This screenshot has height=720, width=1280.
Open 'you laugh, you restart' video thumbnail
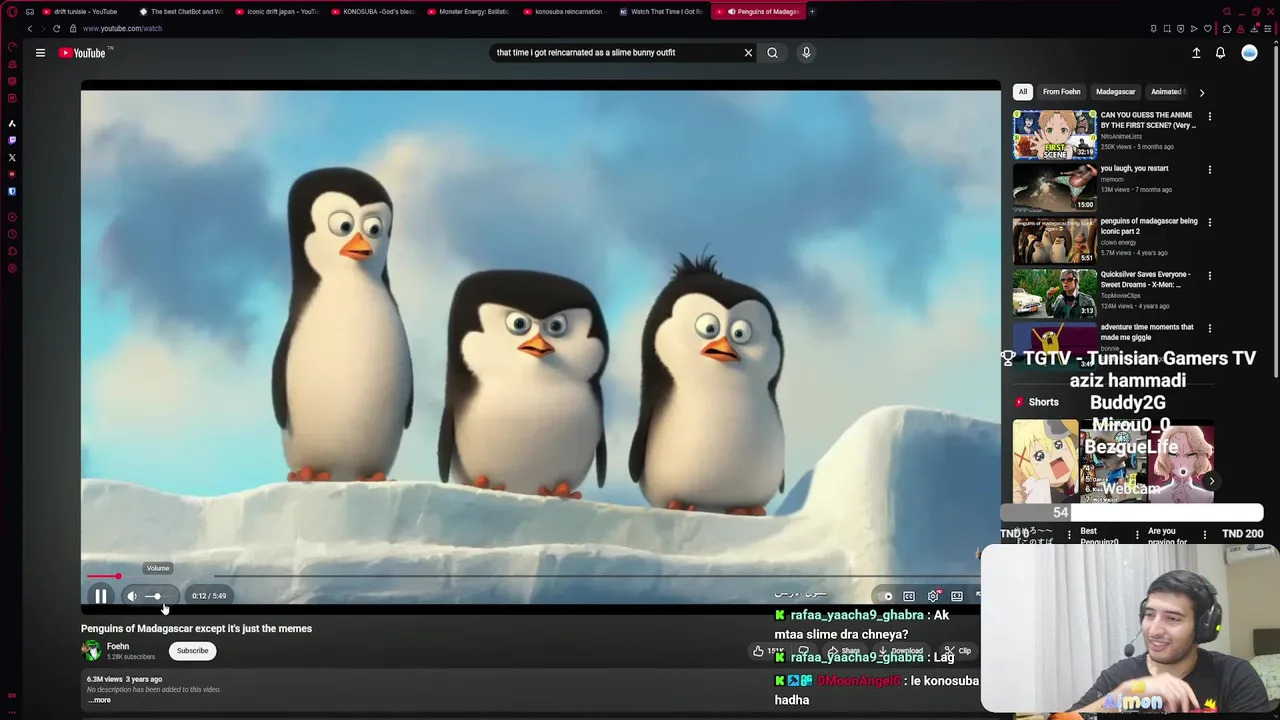[x=1054, y=188]
